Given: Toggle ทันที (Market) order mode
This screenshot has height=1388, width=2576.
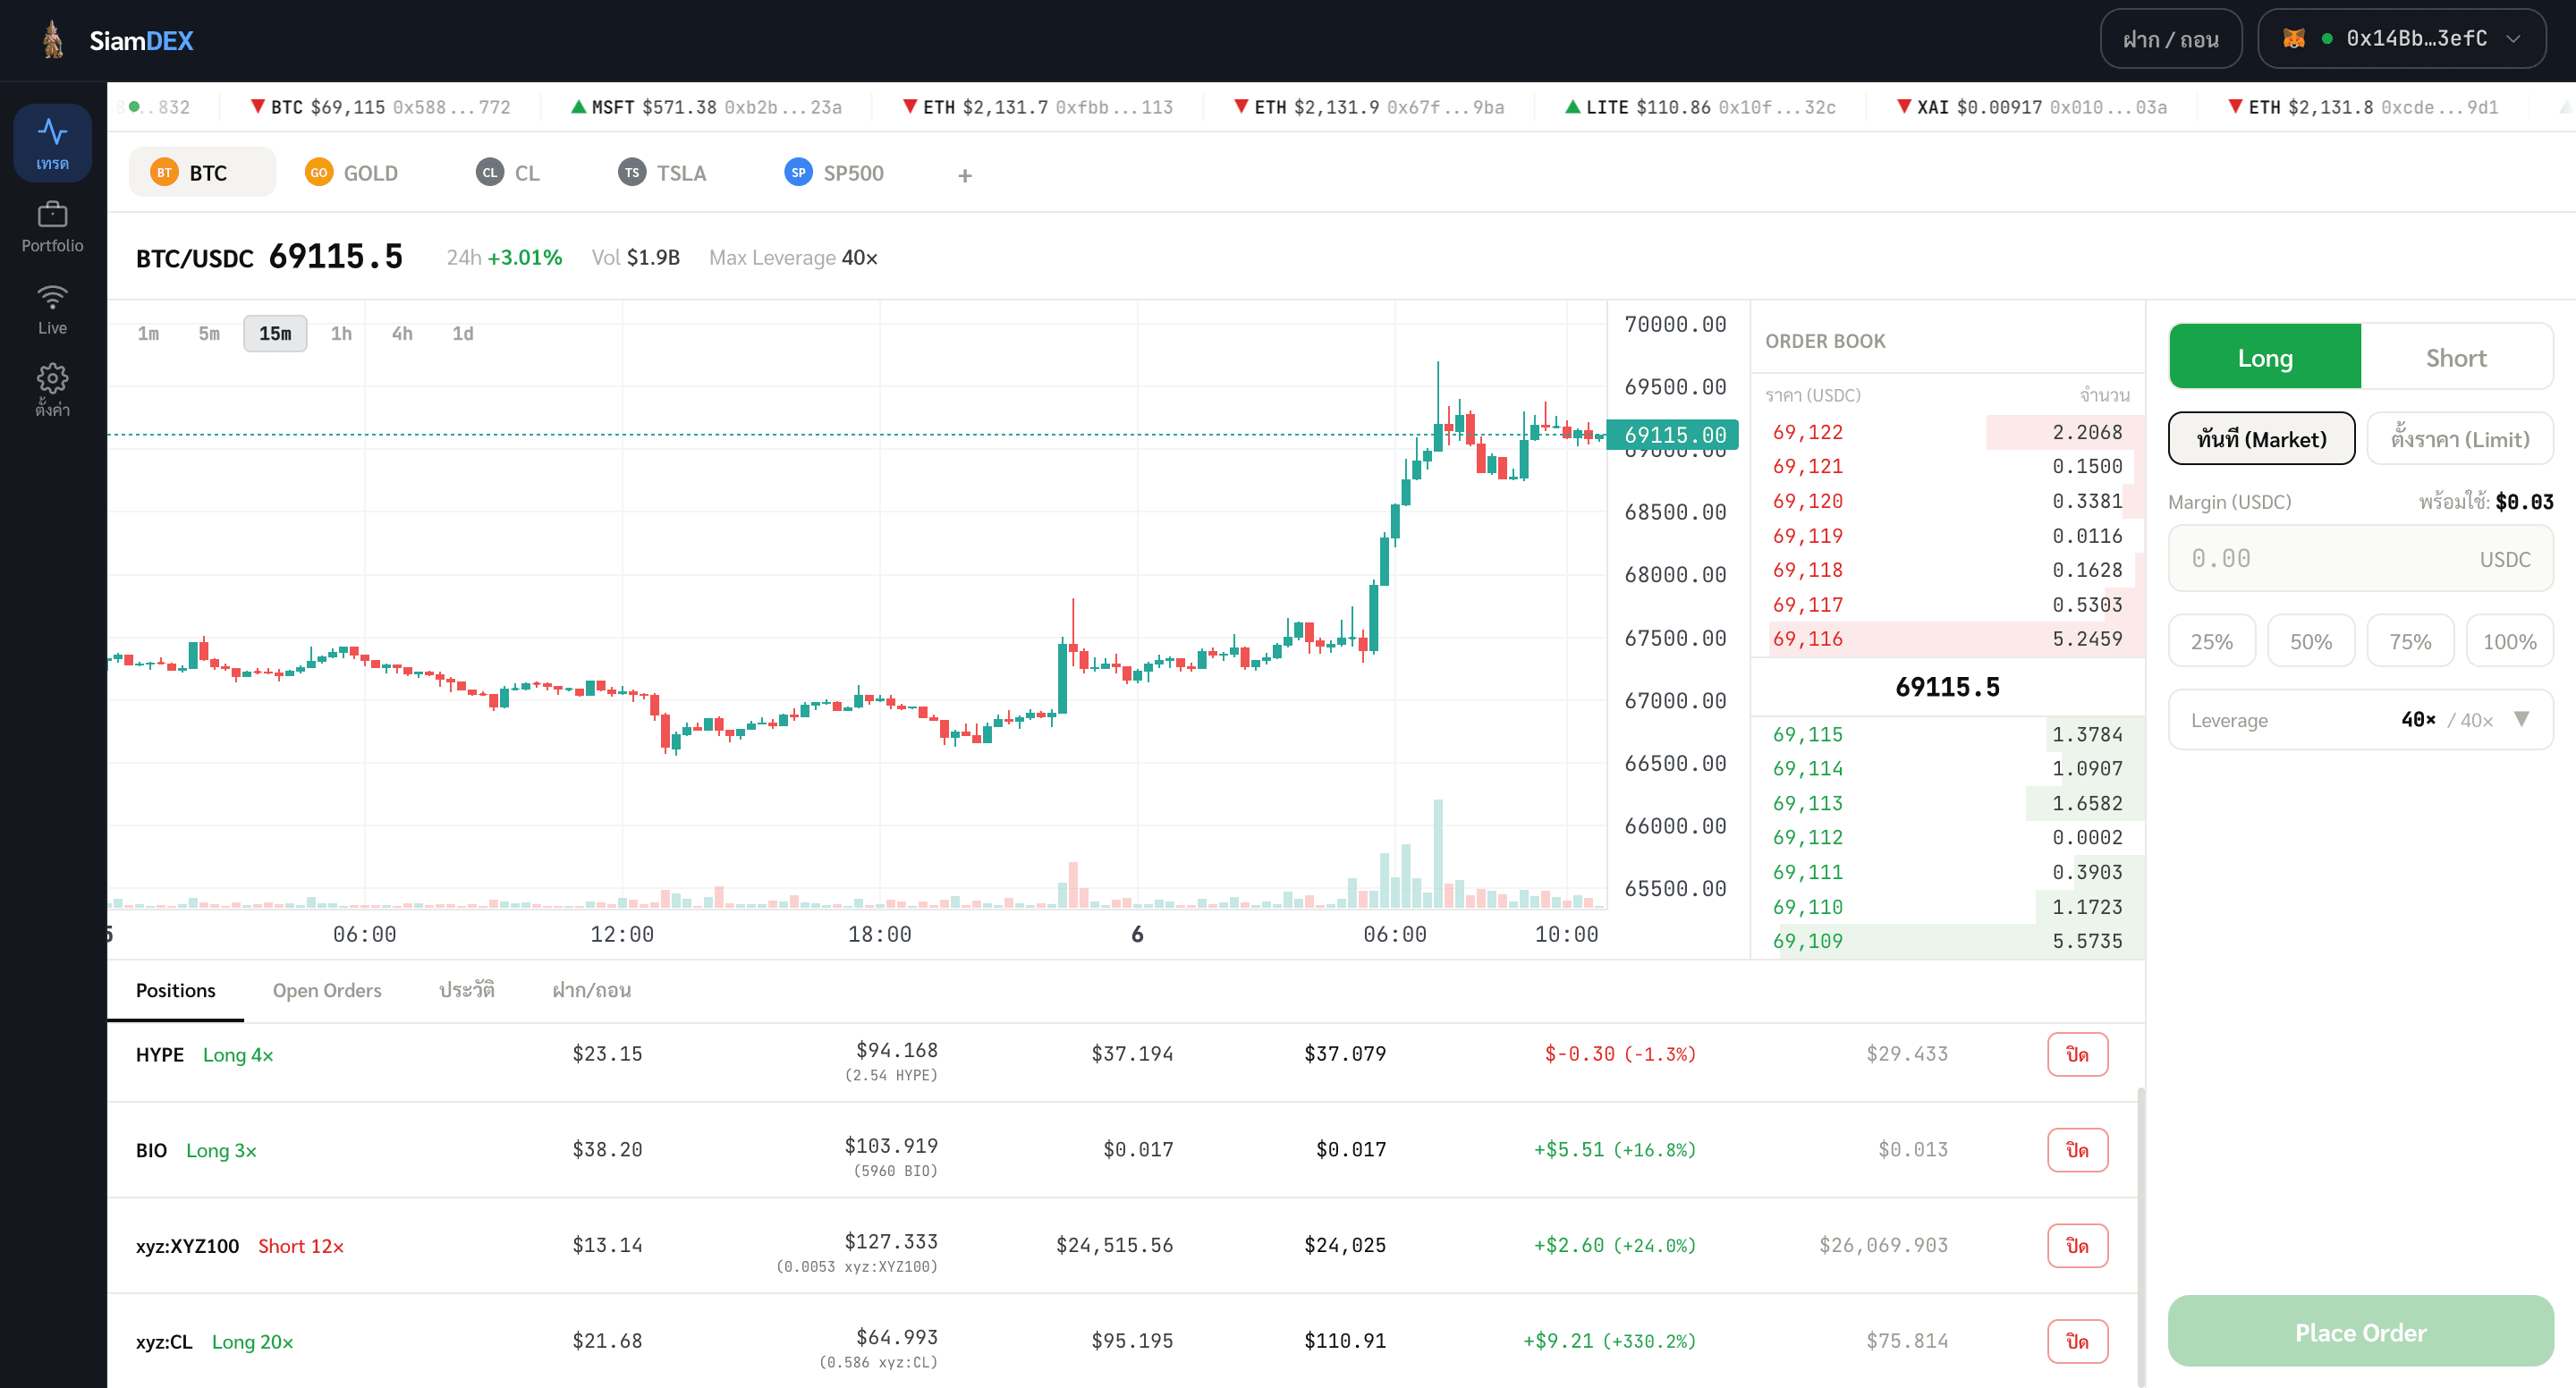Looking at the screenshot, I should tap(2261, 438).
